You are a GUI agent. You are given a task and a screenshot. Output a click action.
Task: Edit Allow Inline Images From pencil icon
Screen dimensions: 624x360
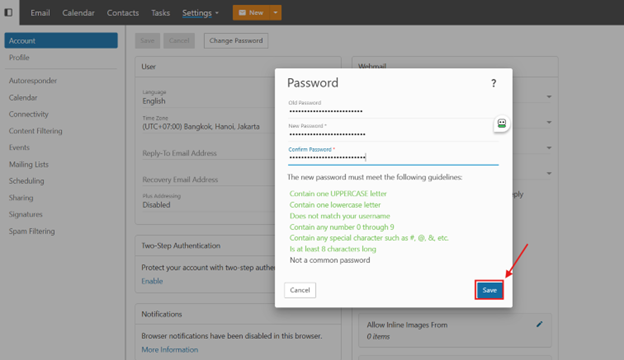coord(539,324)
